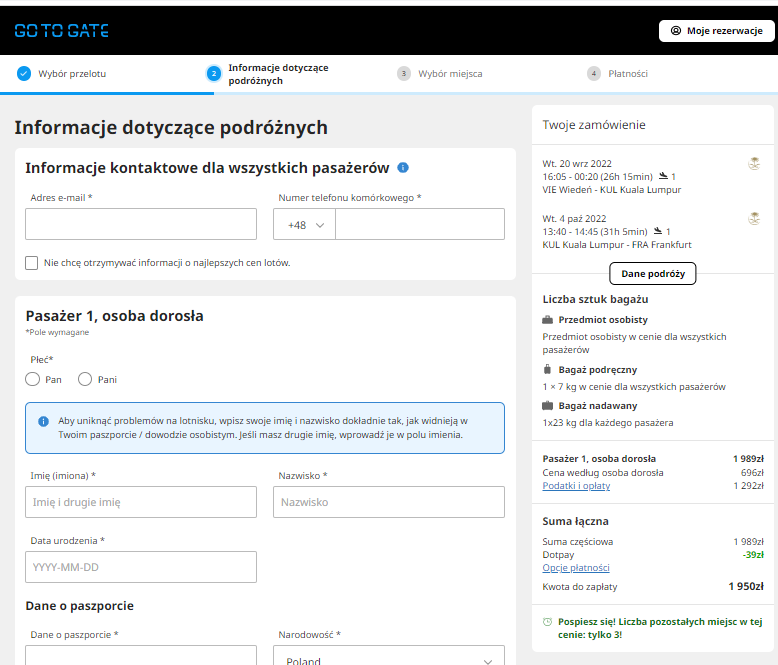Click the completed checkmark icon for Wybór przelotu
The width and height of the screenshot is (778, 665).
click(x=24, y=73)
